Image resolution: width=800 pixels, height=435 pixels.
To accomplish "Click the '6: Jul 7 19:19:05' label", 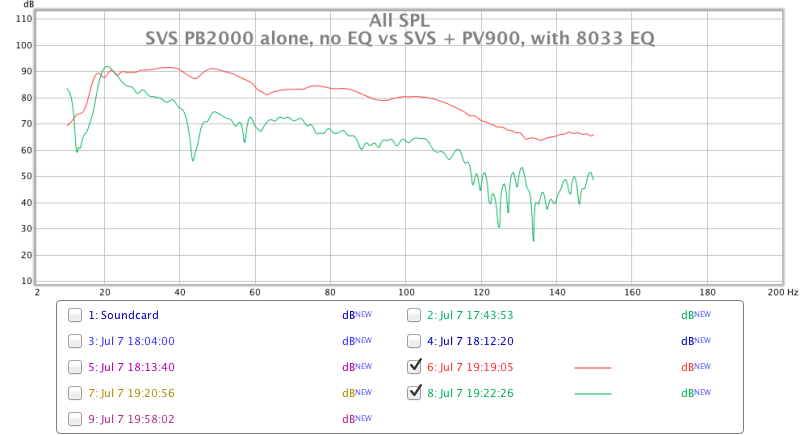I will (x=470, y=367).
